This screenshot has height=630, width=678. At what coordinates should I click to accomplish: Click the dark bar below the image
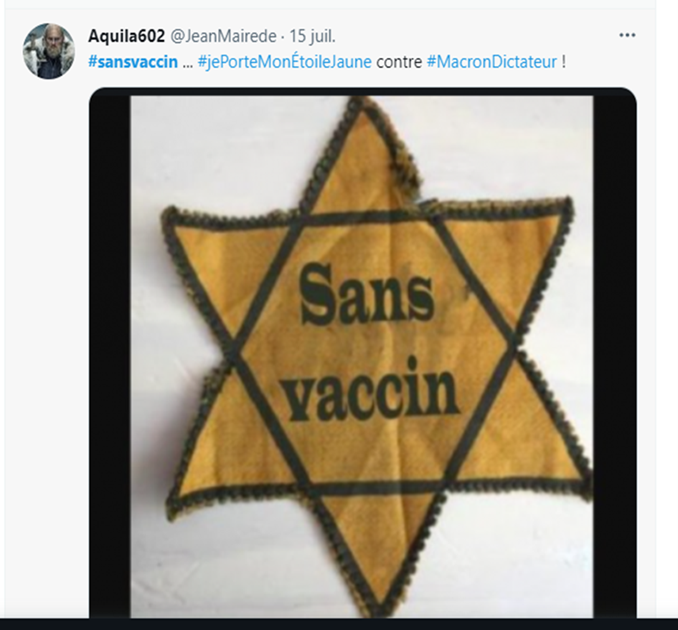[x=339, y=624]
